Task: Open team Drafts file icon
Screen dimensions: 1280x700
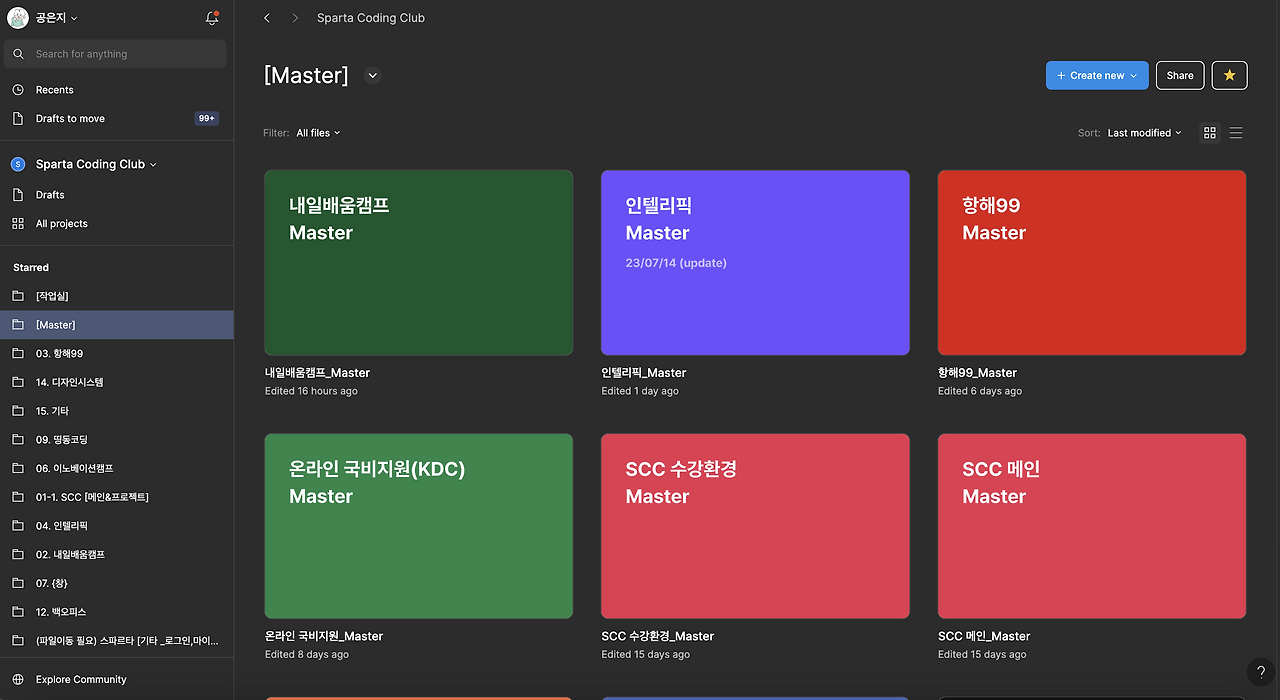Action: [x=18, y=195]
